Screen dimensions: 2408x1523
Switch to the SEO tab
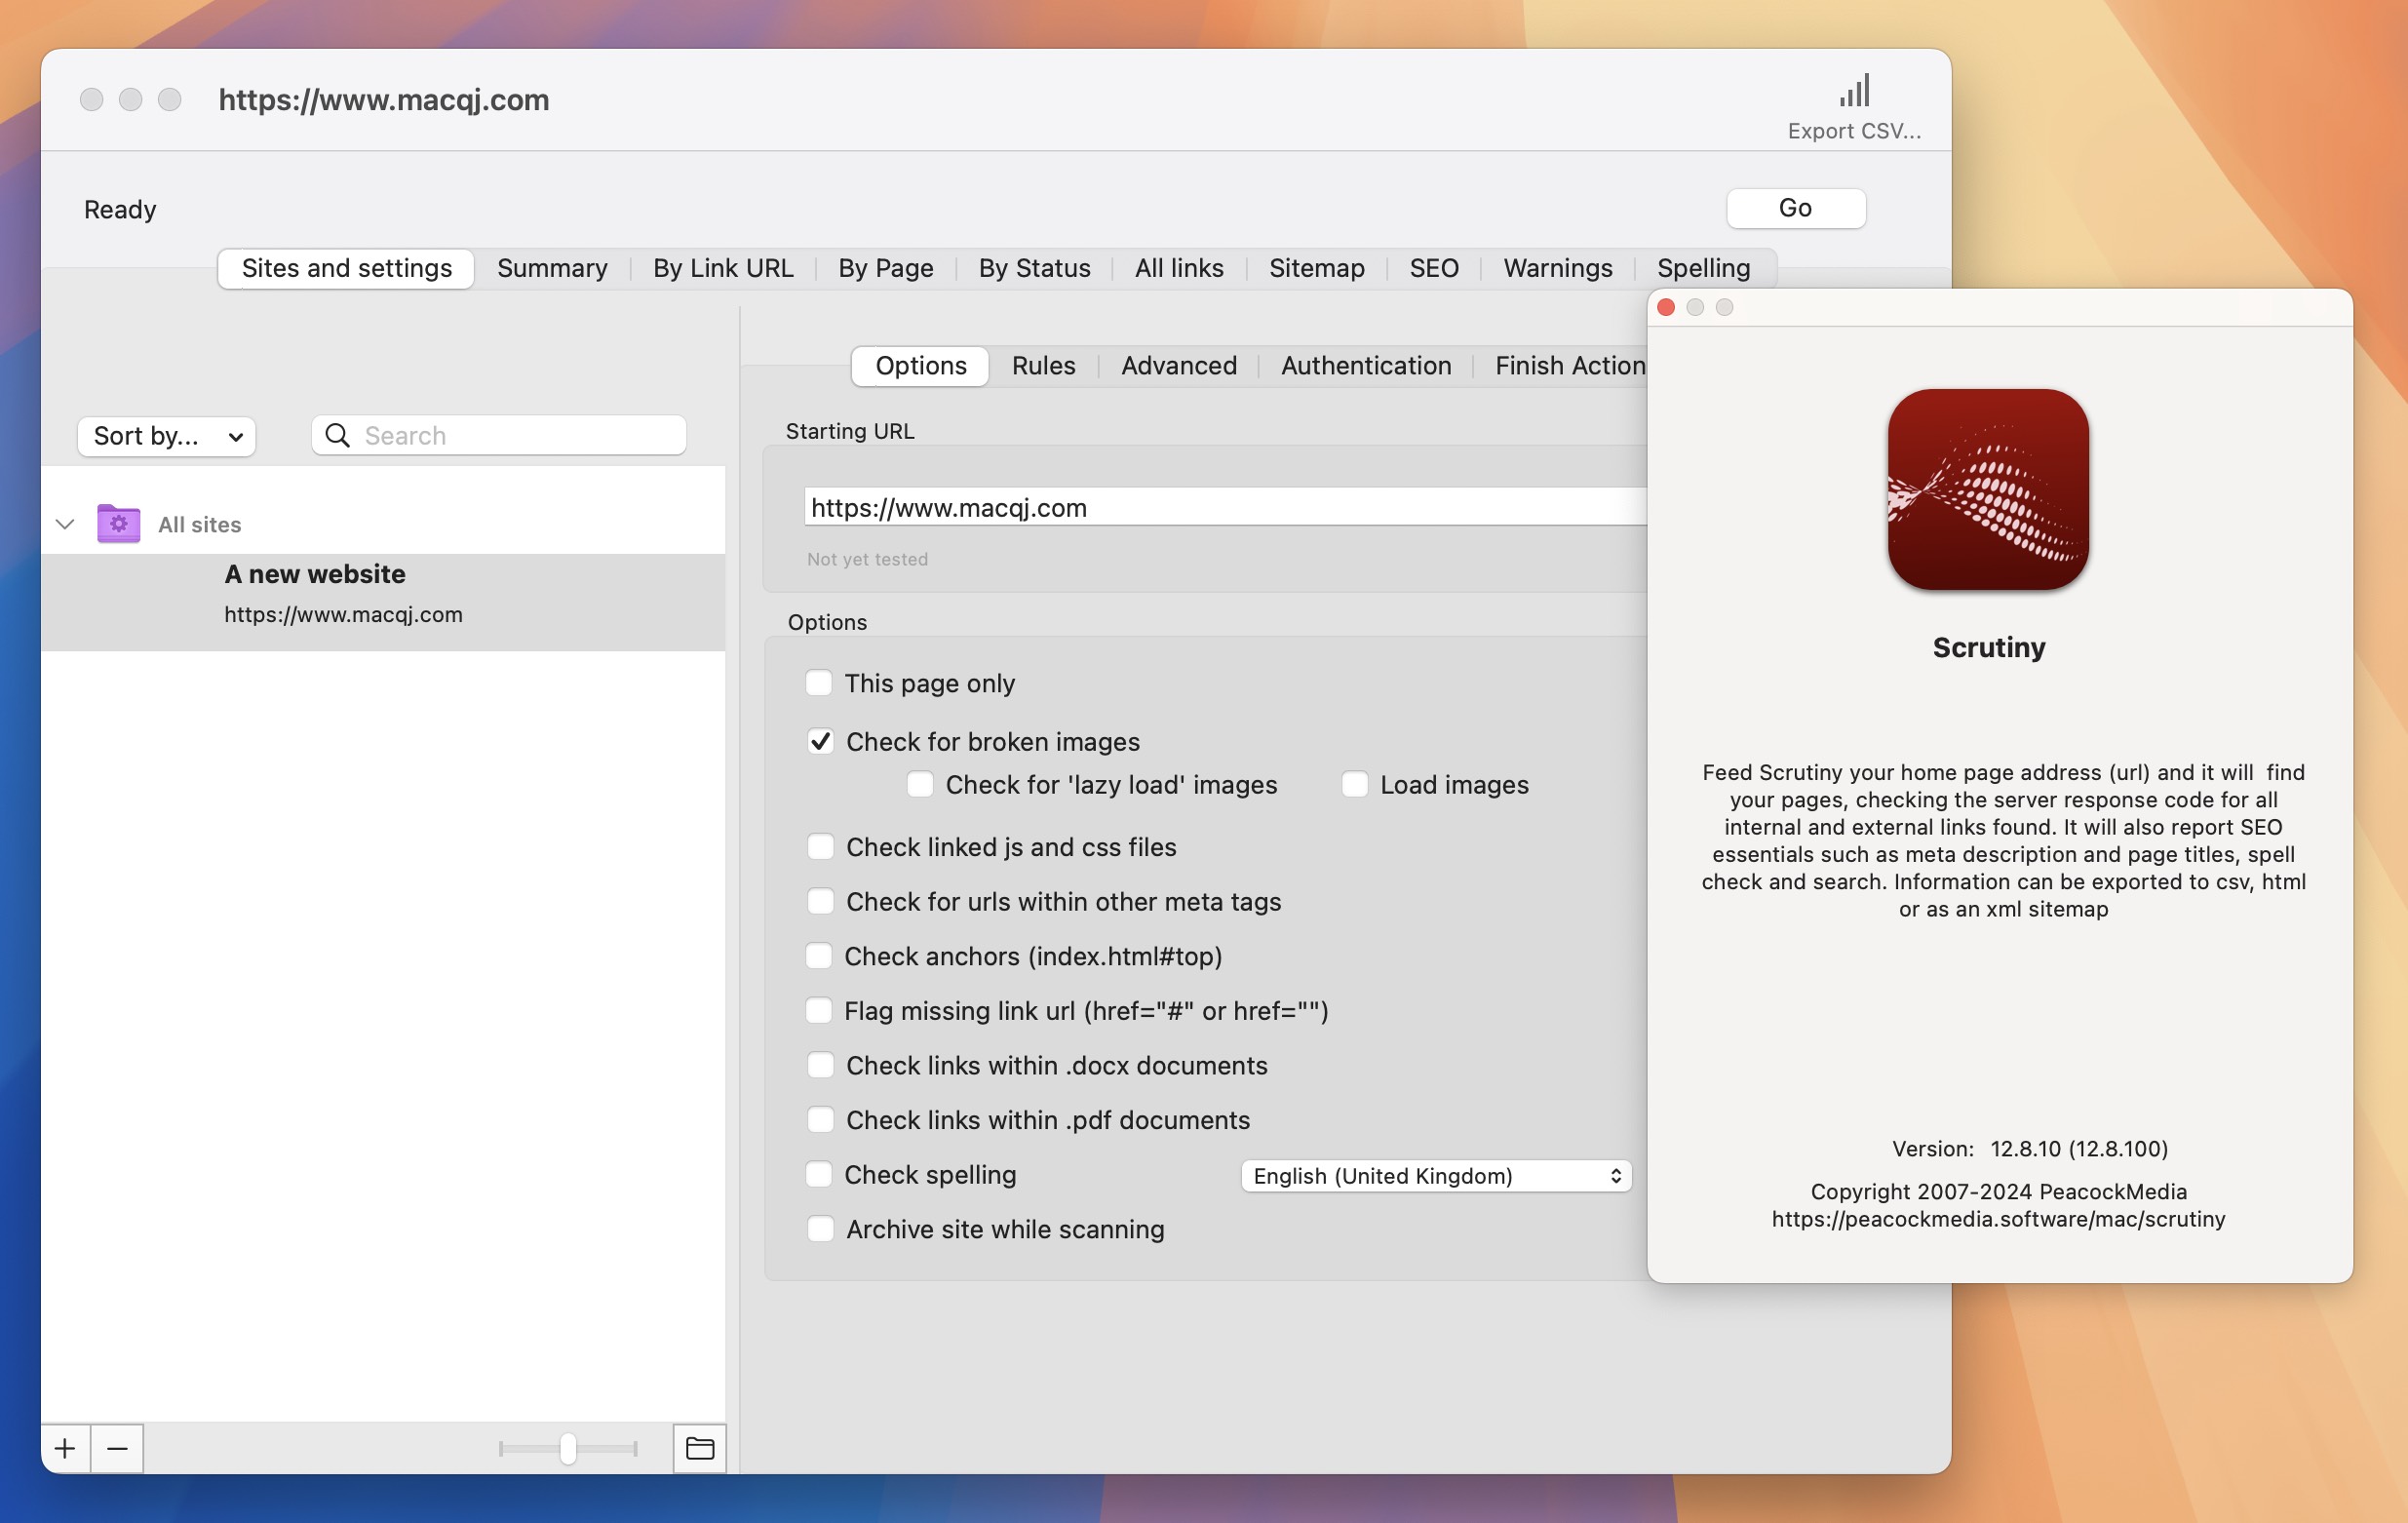coord(1433,268)
